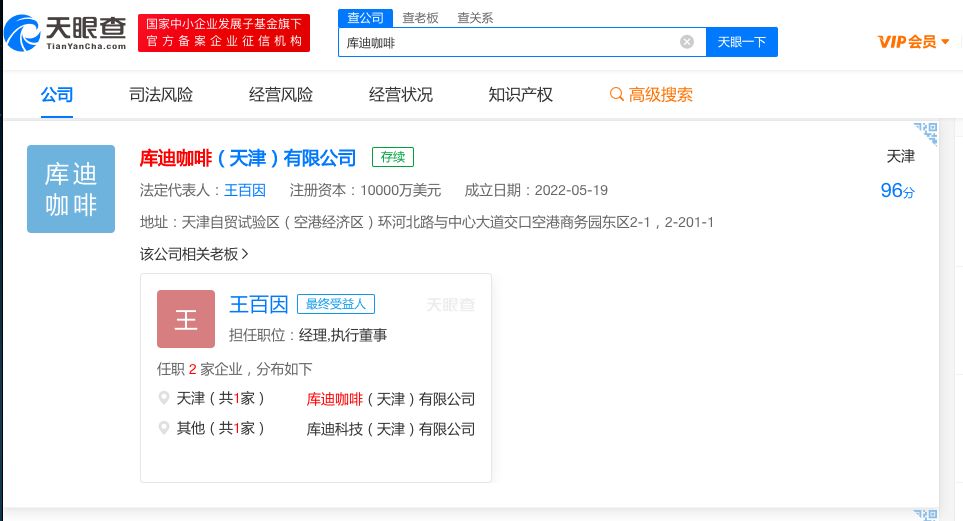Viewport: 963px width, 521px height.
Task: Open the 知识产权 tab
Action: (520, 95)
